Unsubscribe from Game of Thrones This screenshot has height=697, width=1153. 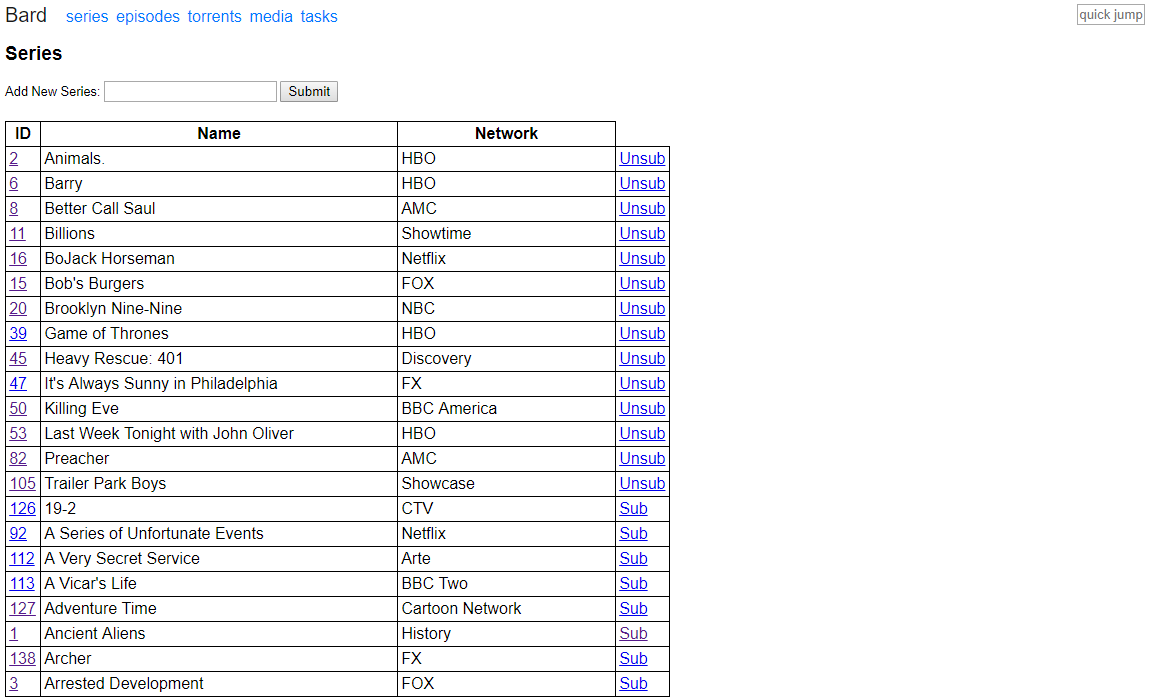pyautogui.click(x=642, y=333)
